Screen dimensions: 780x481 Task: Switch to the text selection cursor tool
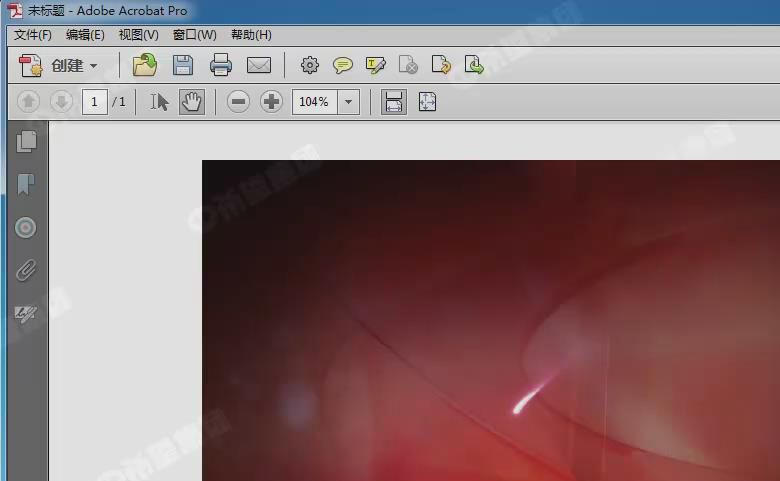pos(159,102)
